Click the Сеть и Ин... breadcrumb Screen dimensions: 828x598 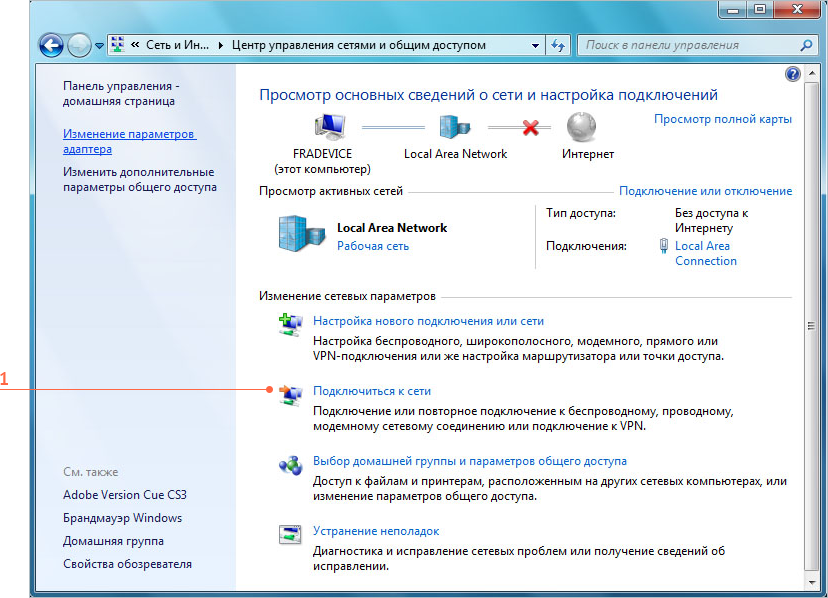177,45
